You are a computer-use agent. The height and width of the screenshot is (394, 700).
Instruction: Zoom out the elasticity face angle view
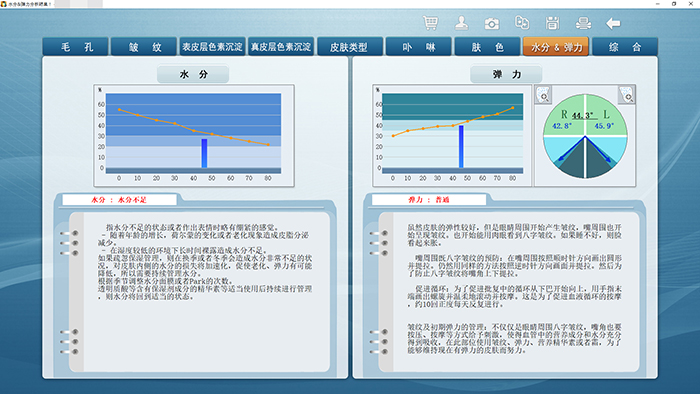(543, 95)
